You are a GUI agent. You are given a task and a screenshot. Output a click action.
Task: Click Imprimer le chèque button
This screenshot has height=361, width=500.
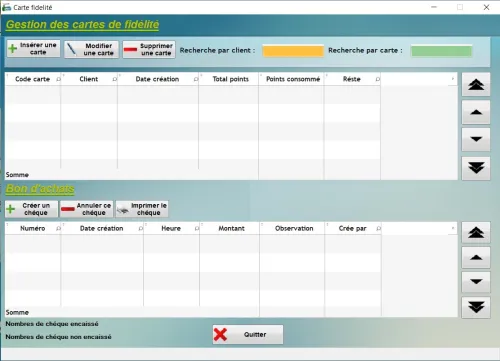[x=142, y=209]
